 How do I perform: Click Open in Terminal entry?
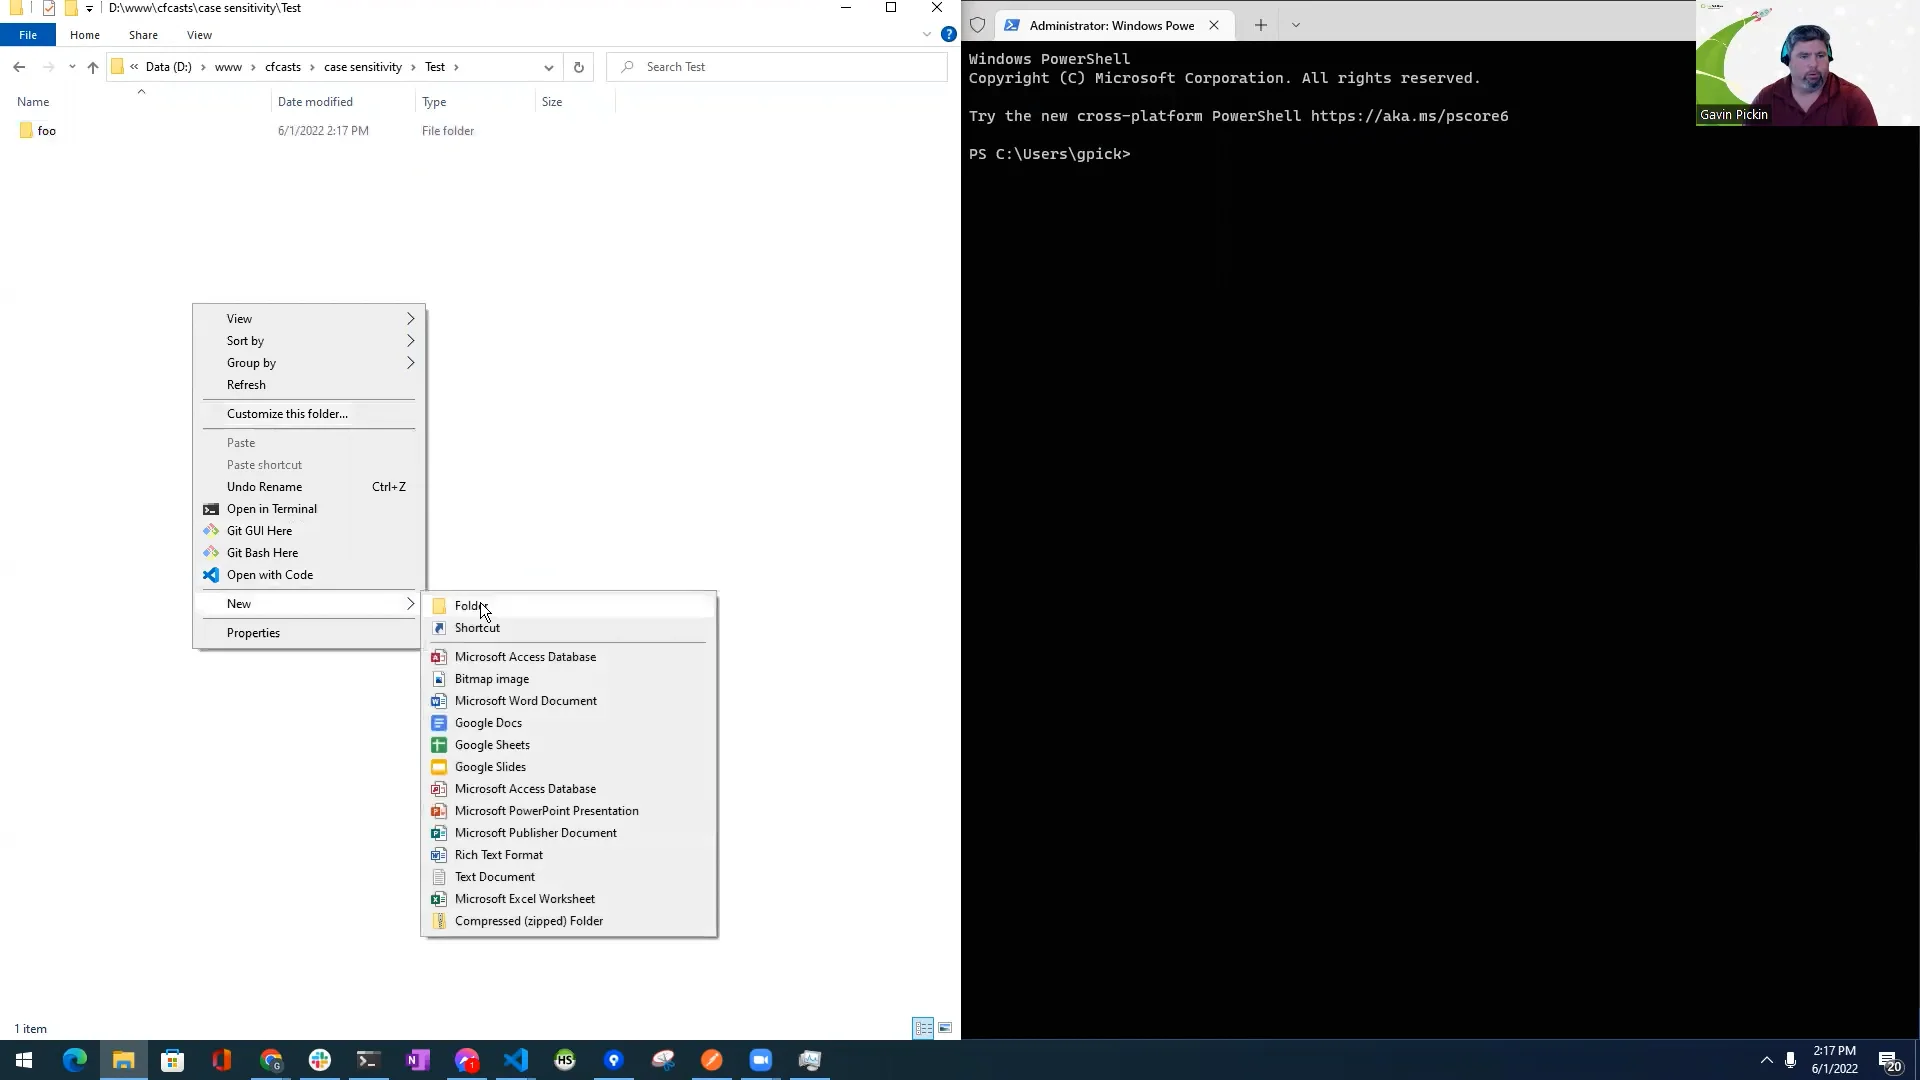271,509
